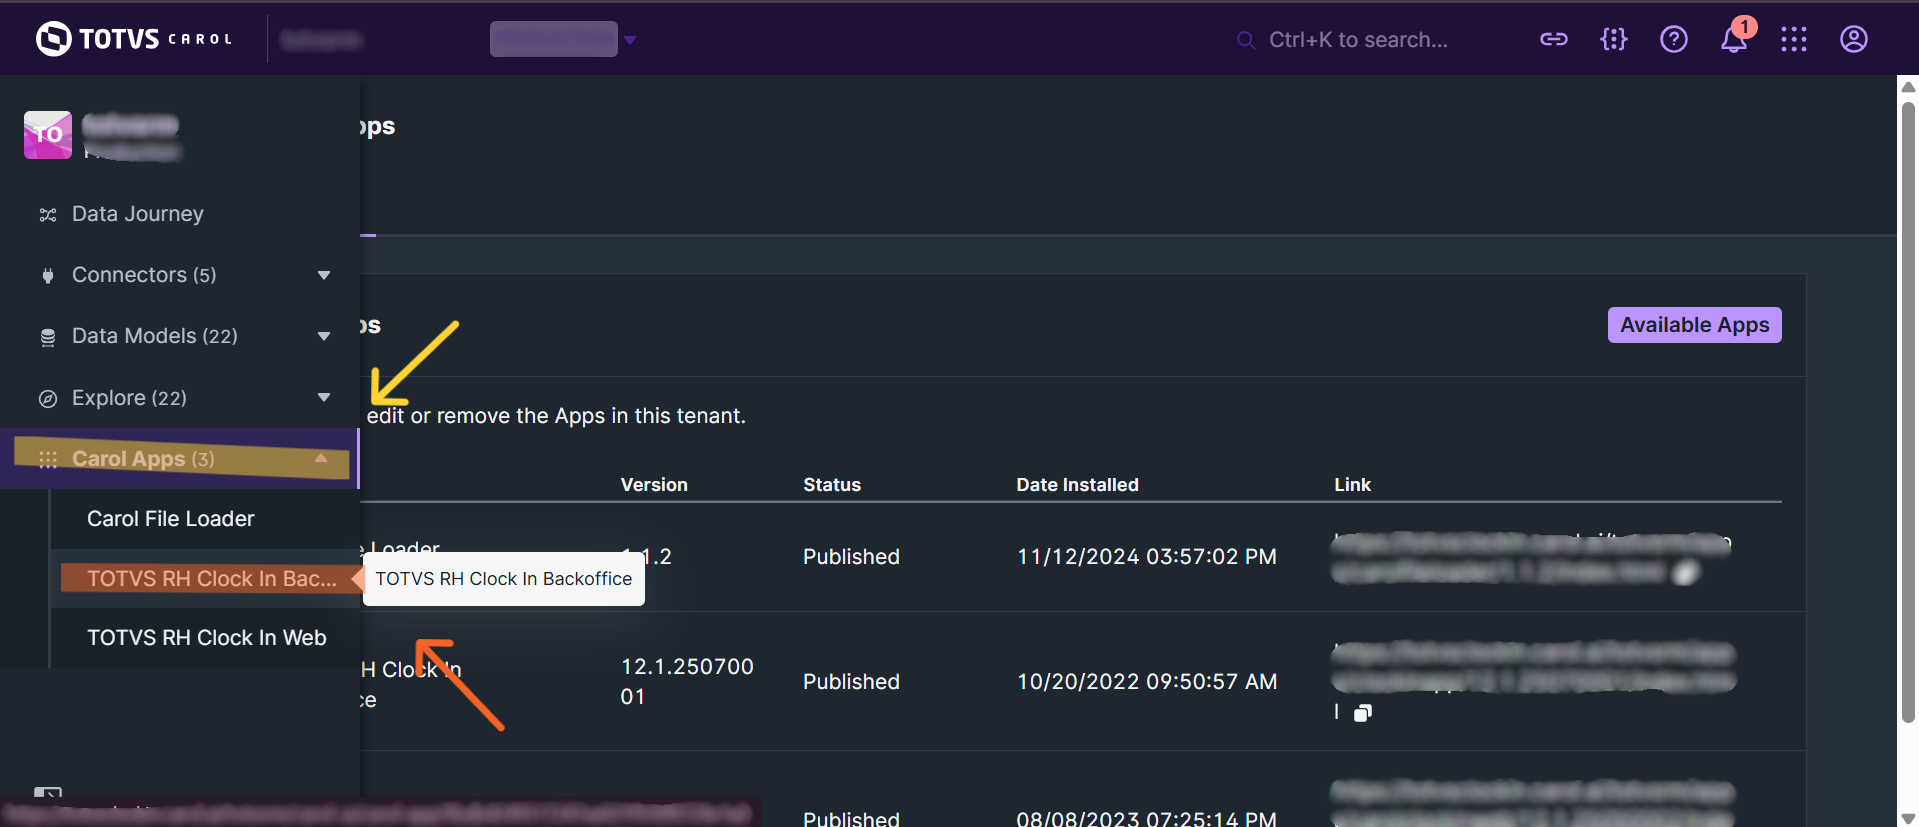
Task: Select Connectors (5) in the sidebar
Action: (x=144, y=275)
